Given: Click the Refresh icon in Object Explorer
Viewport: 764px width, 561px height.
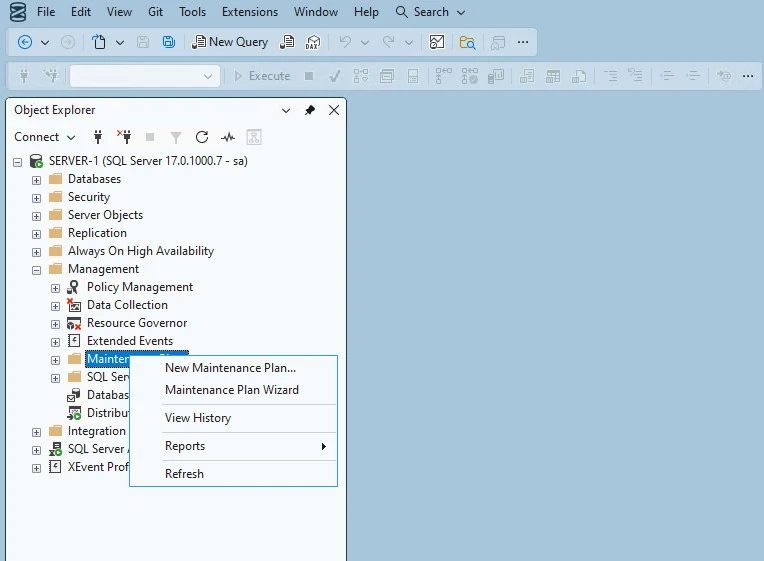Looking at the screenshot, I should (202, 137).
